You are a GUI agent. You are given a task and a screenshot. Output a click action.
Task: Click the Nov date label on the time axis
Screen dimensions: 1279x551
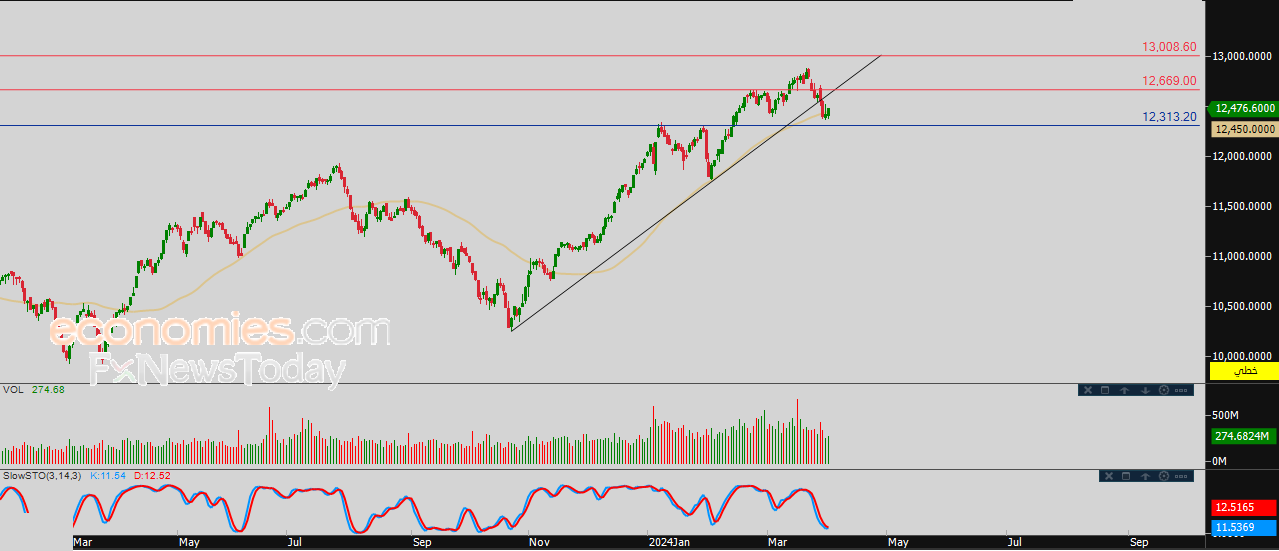tap(541, 543)
